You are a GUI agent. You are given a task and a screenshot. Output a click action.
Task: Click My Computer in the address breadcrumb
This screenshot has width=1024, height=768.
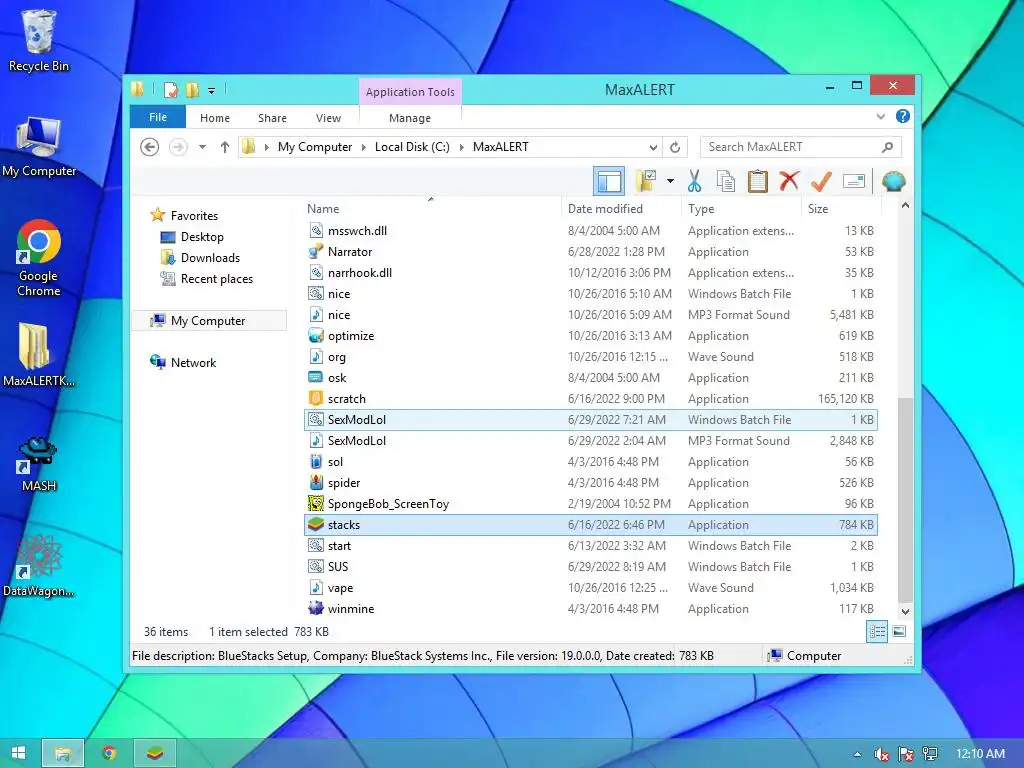coord(315,147)
